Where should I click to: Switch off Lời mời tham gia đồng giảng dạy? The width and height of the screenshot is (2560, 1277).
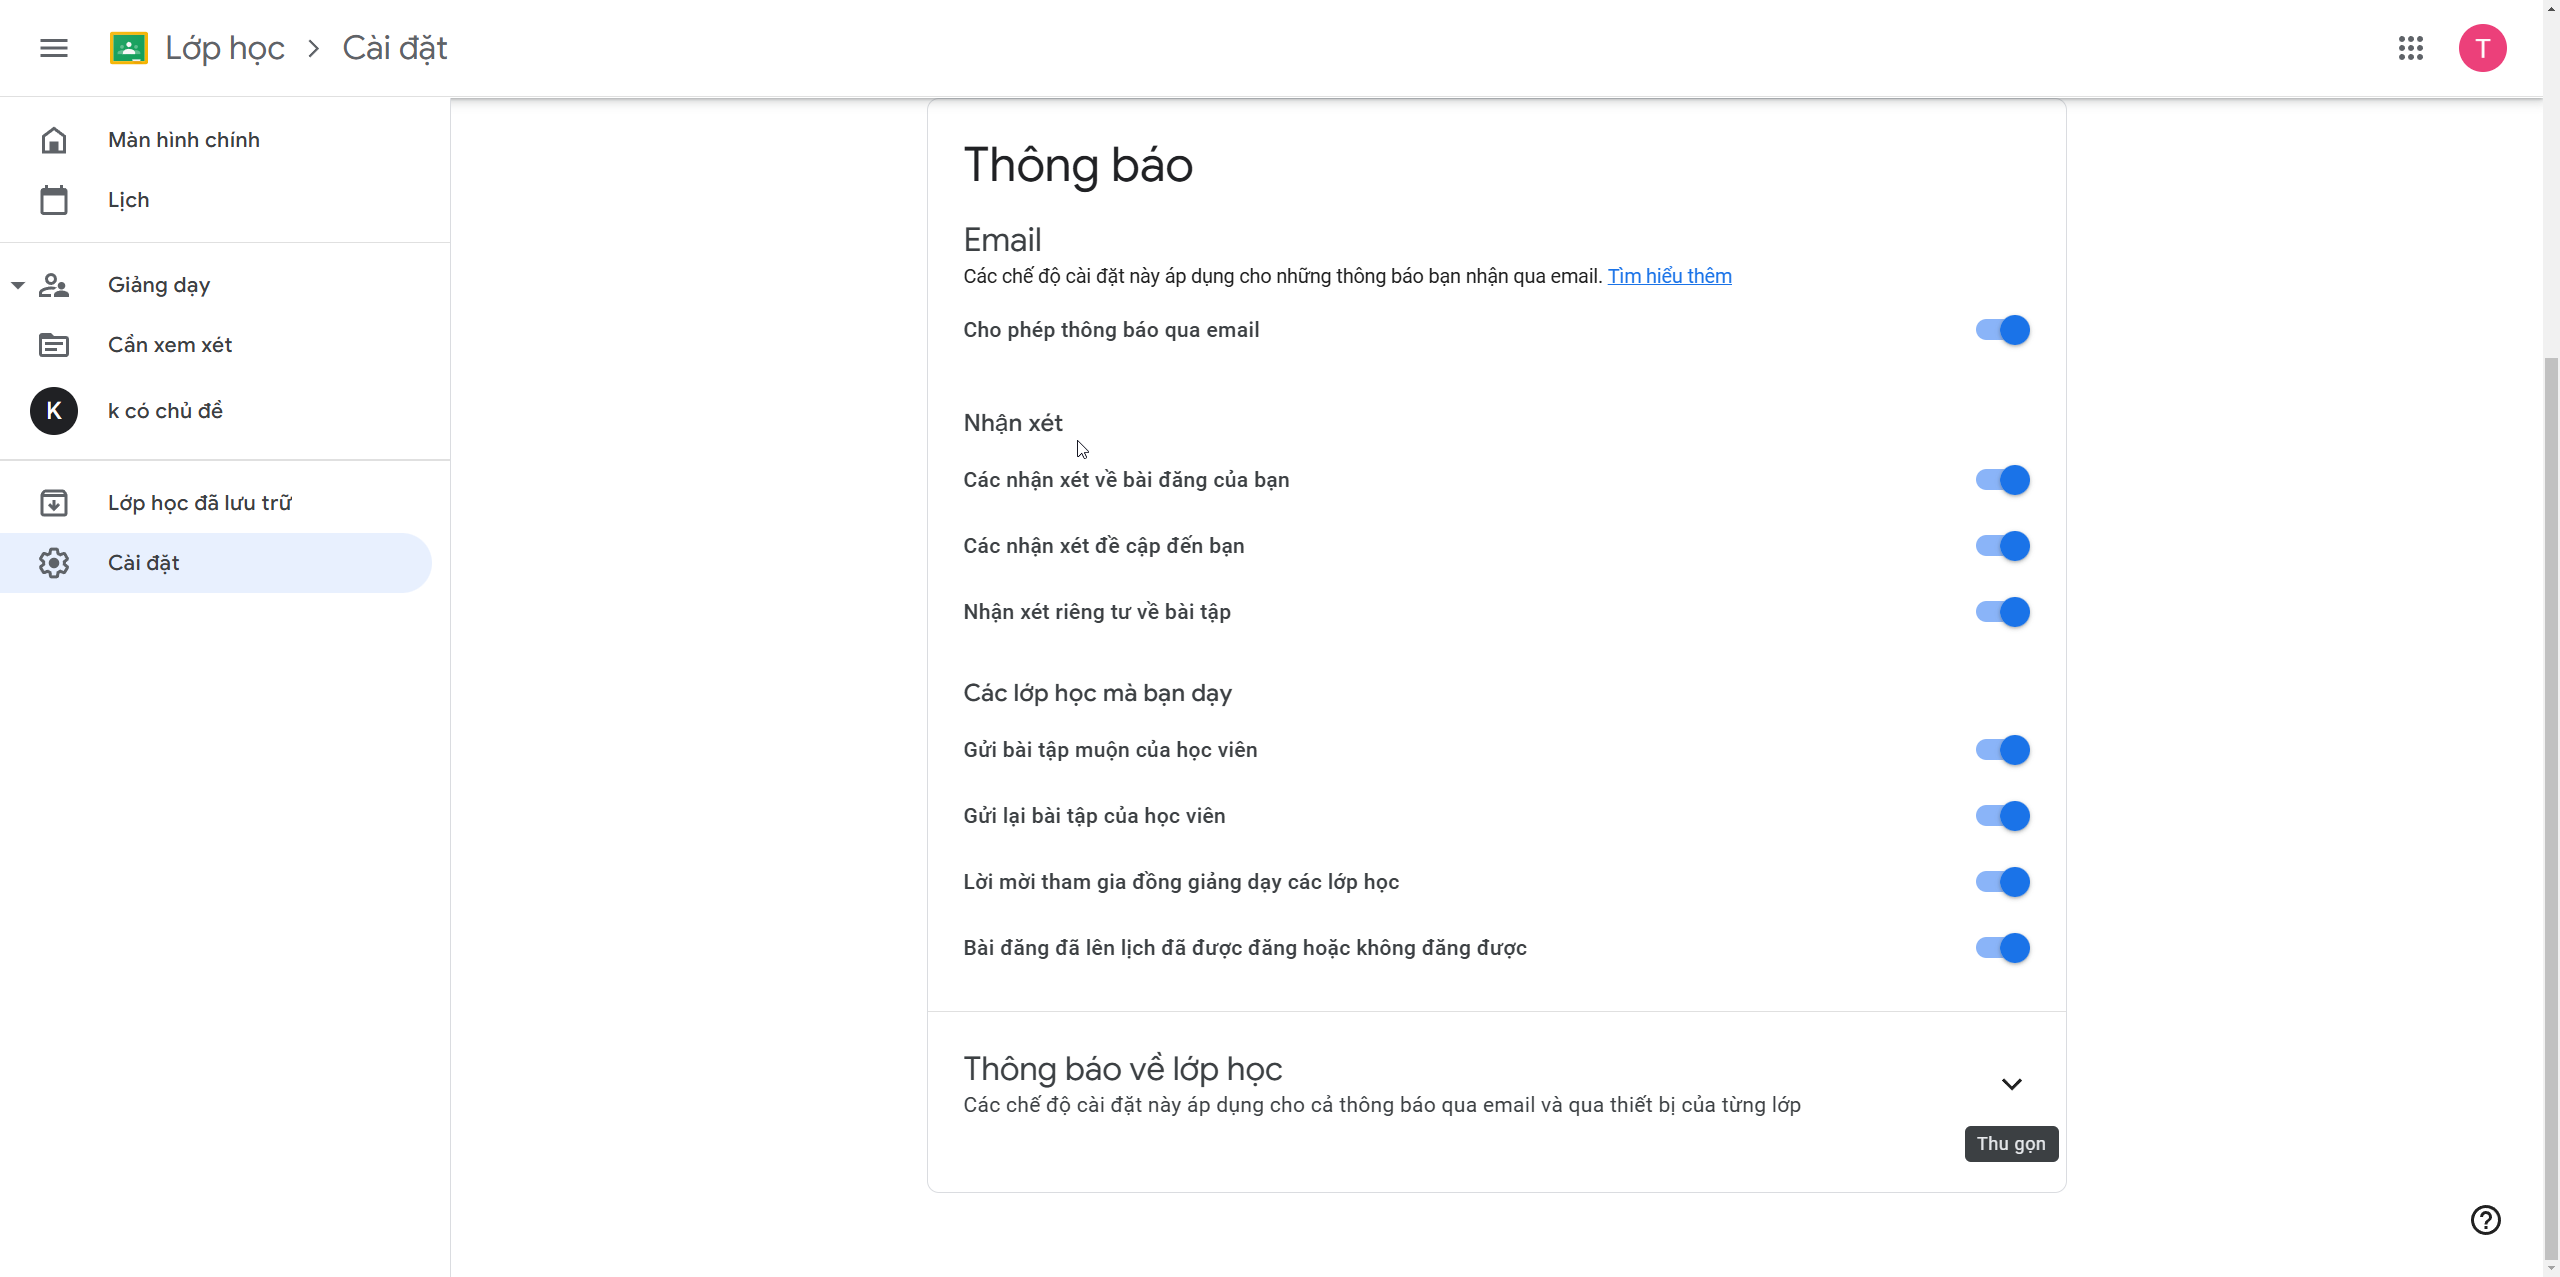[x=2002, y=882]
